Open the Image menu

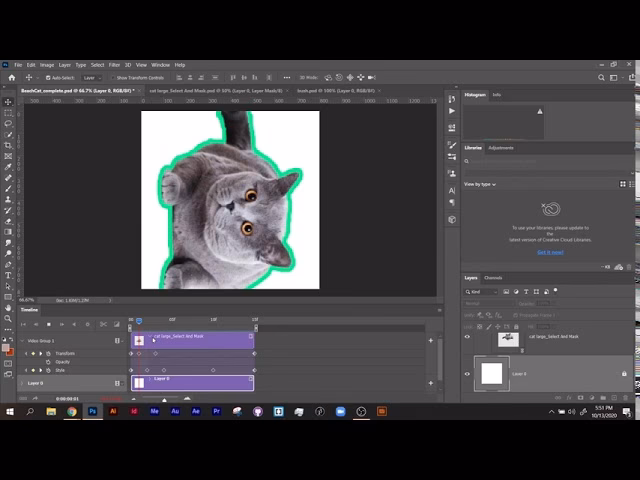tap(47, 65)
